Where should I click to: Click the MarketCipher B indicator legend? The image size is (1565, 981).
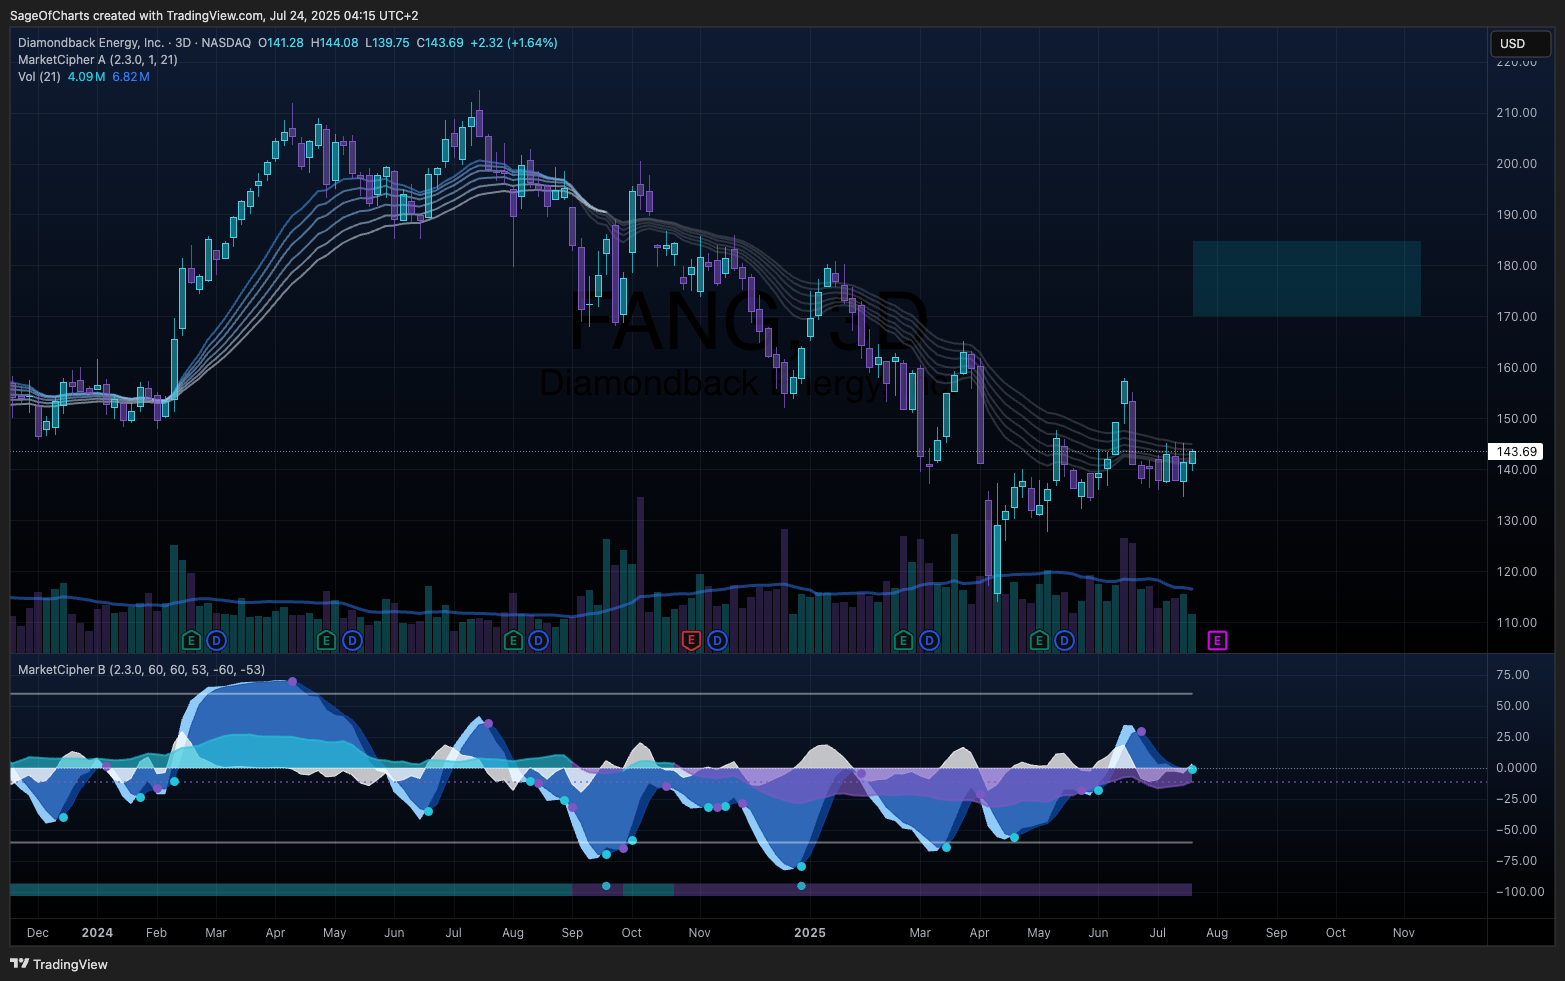(141, 670)
